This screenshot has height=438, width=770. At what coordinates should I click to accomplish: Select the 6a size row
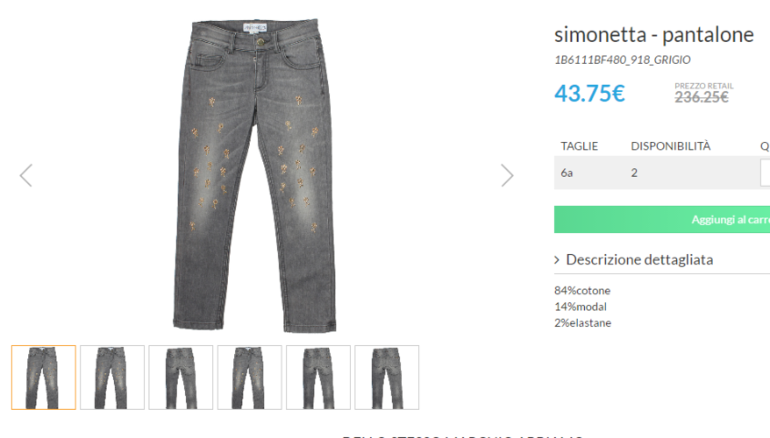tap(662, 173)
